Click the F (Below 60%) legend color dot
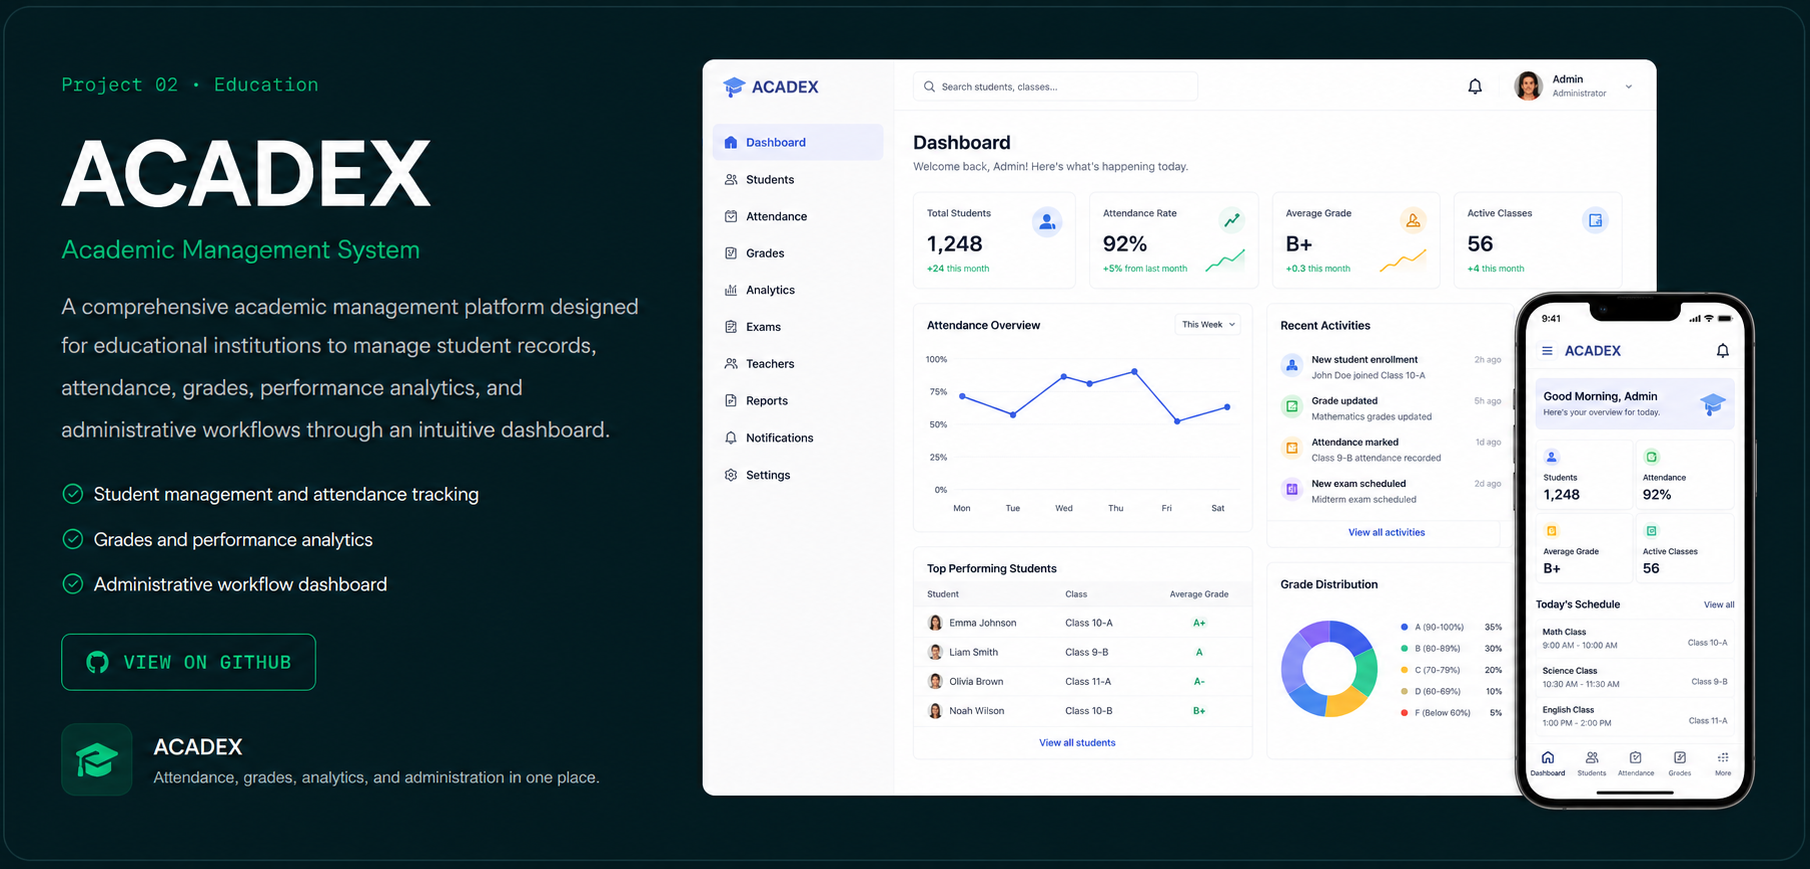This screenshot has height=869, width=1810. coord(1405,713)
